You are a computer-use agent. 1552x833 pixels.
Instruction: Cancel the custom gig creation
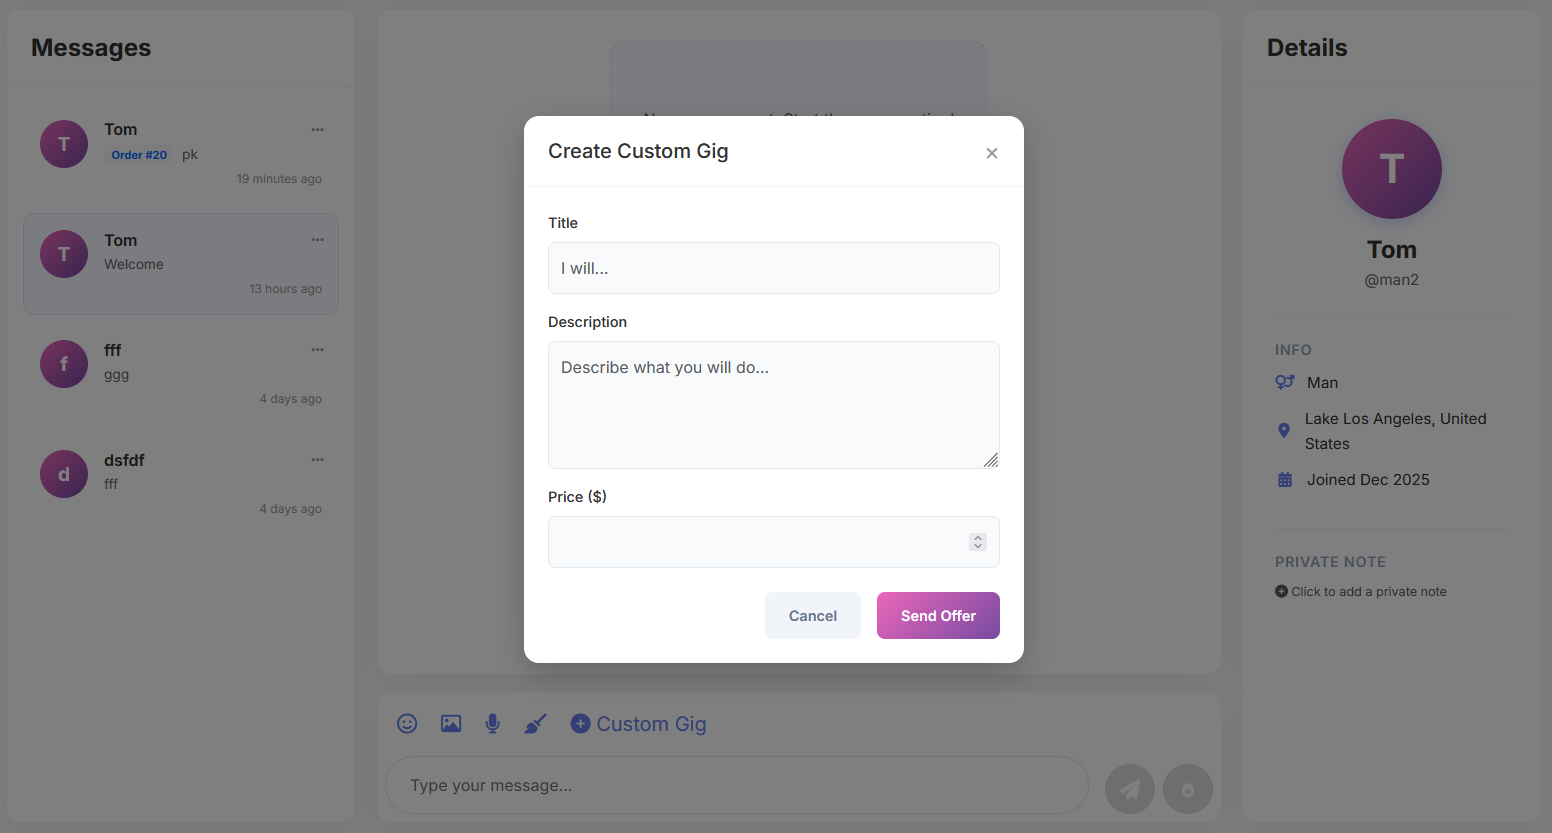pos(812,616)
